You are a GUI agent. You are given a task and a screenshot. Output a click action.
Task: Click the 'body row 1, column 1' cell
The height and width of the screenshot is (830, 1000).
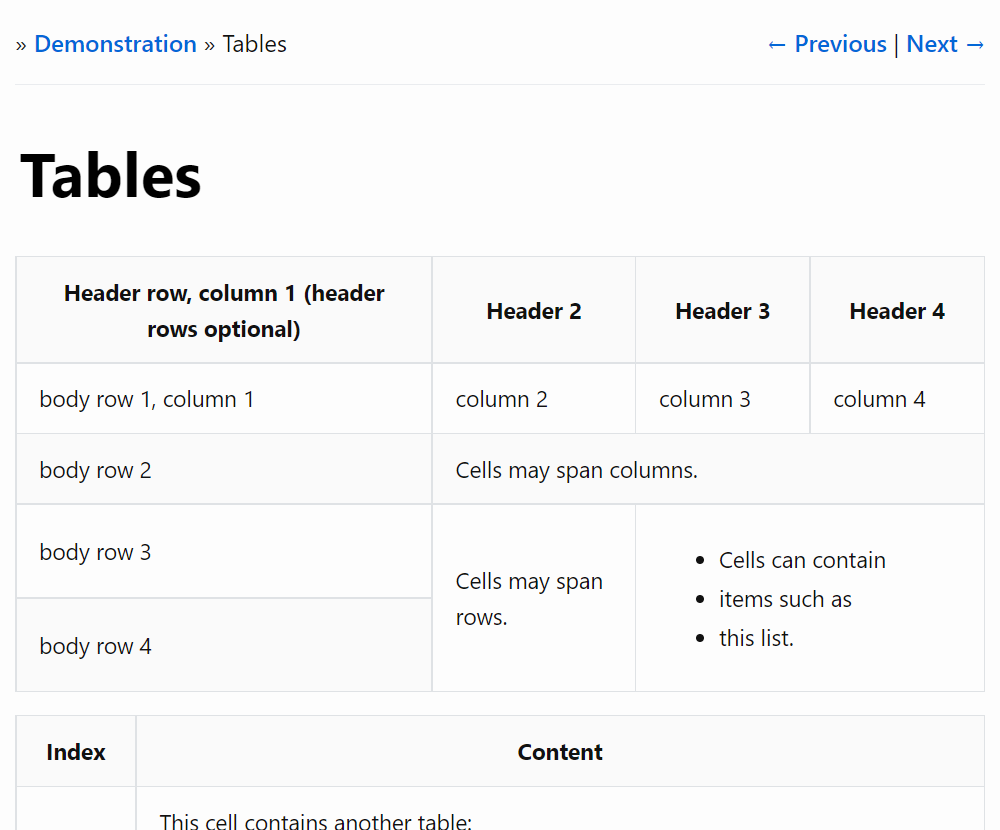click(x=147, y=399)
